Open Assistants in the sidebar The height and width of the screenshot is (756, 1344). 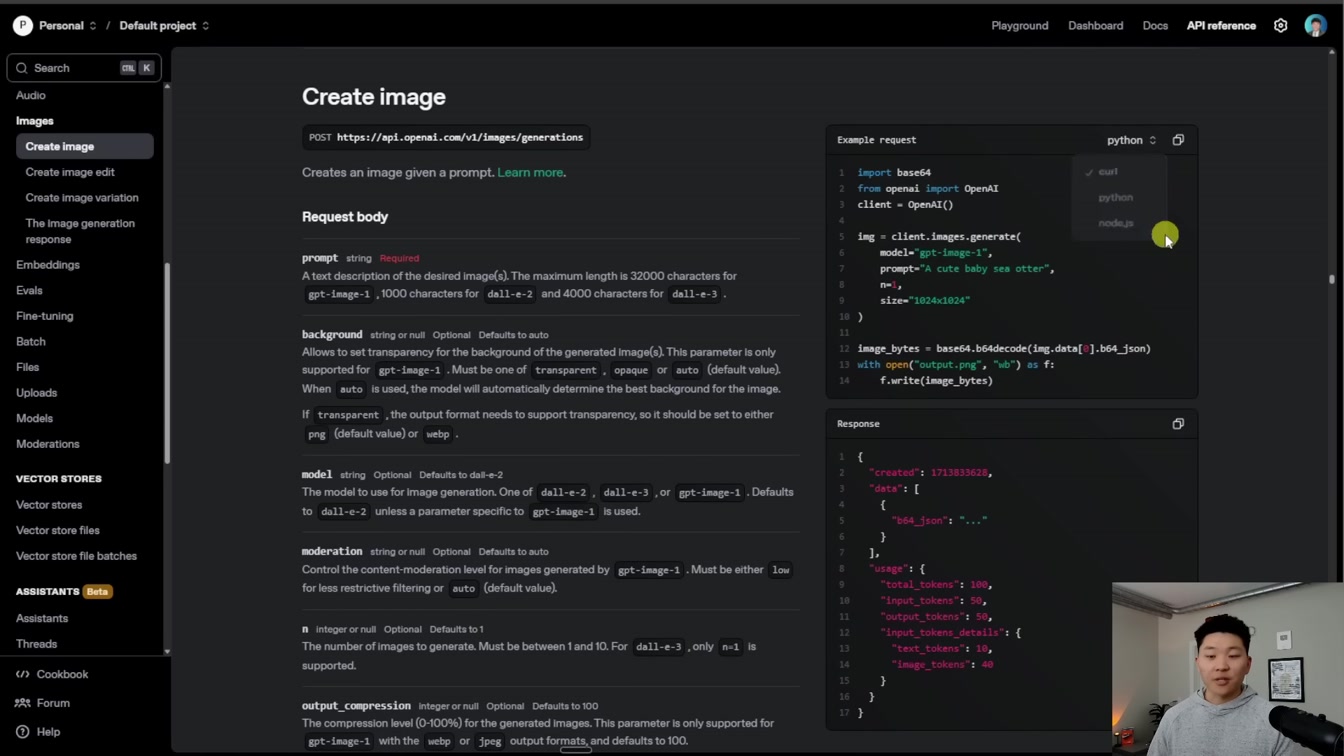42,618
